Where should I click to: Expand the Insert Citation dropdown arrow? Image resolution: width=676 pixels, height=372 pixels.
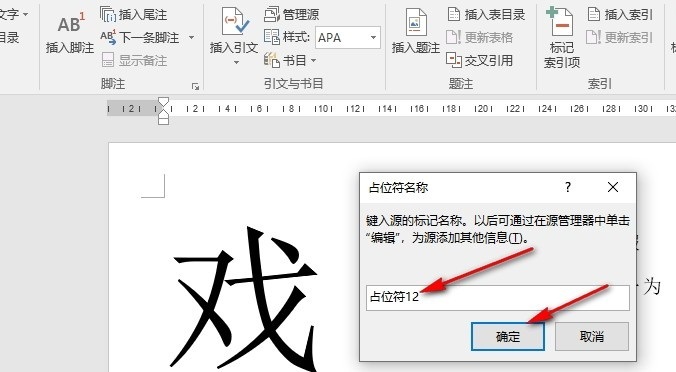click(x=236, y=63)
